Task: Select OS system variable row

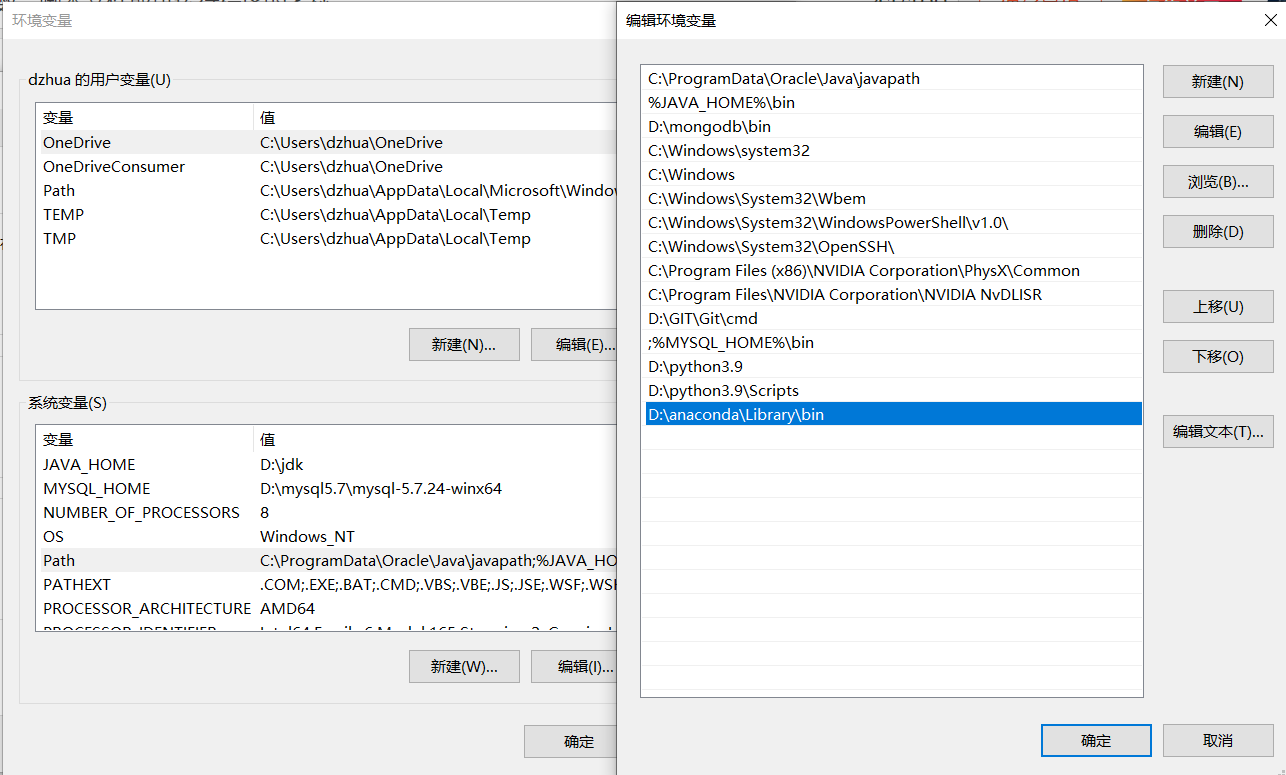Action: coord(326,536)
